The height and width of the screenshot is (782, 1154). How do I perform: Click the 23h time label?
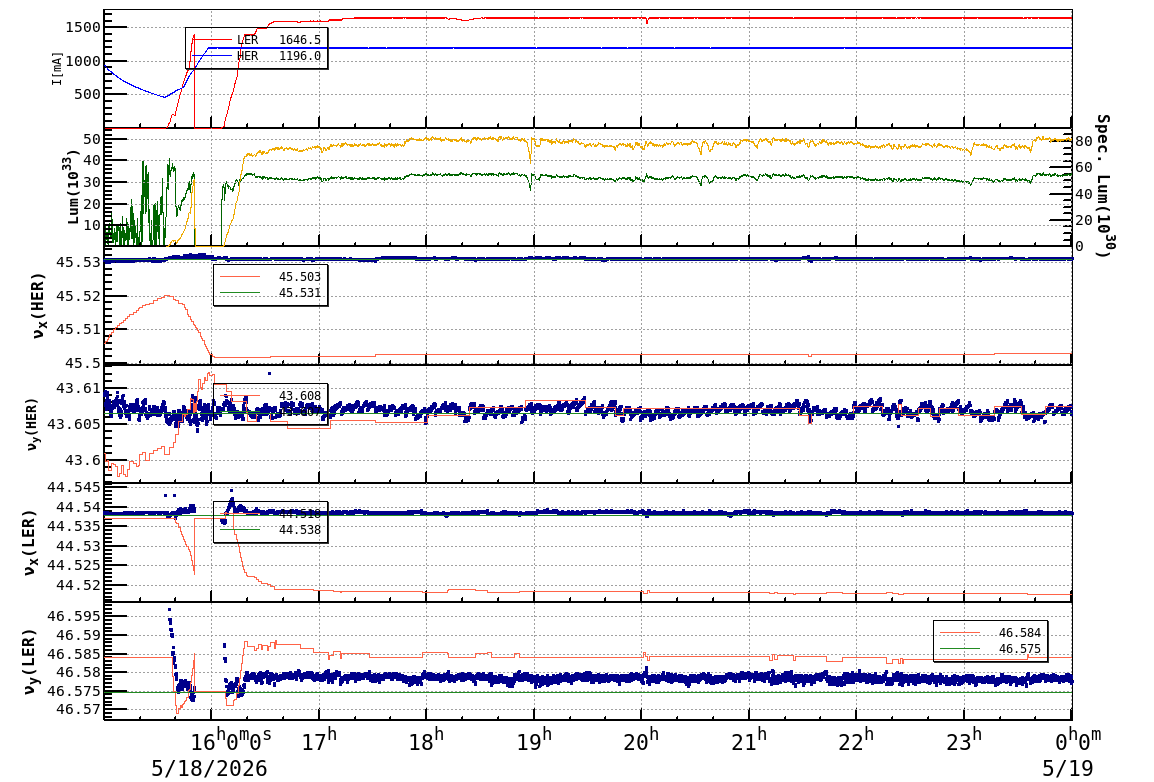[963, 739]
